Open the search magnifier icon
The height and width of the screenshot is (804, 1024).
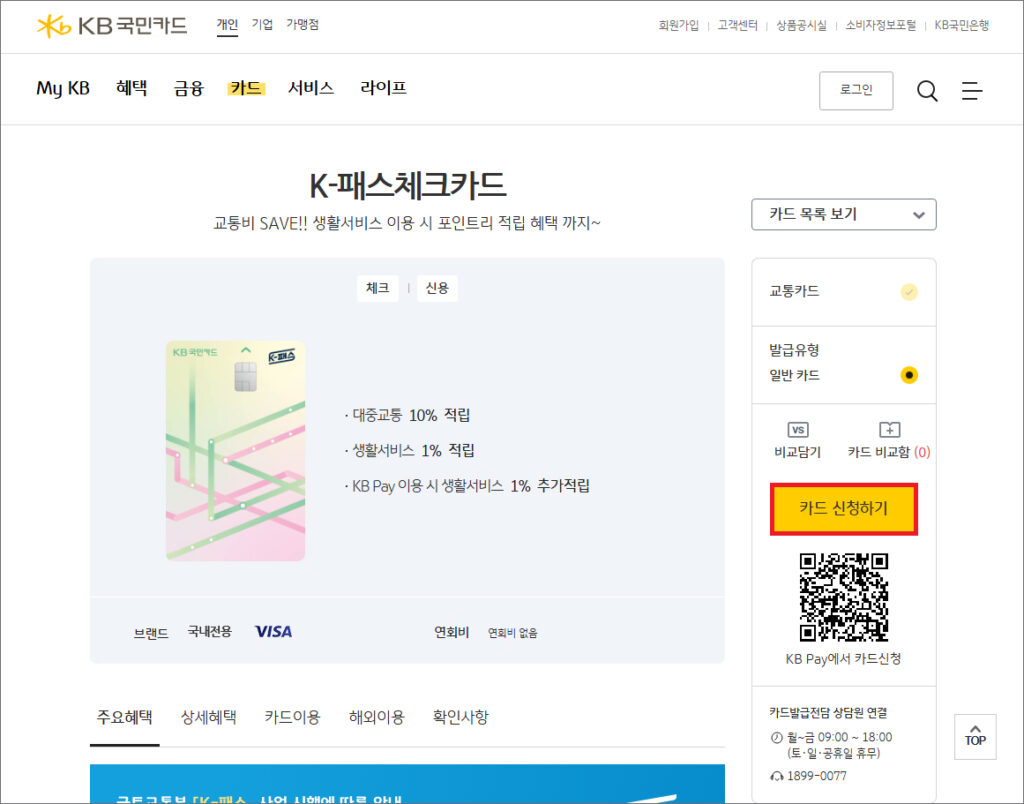coord(927,90)
